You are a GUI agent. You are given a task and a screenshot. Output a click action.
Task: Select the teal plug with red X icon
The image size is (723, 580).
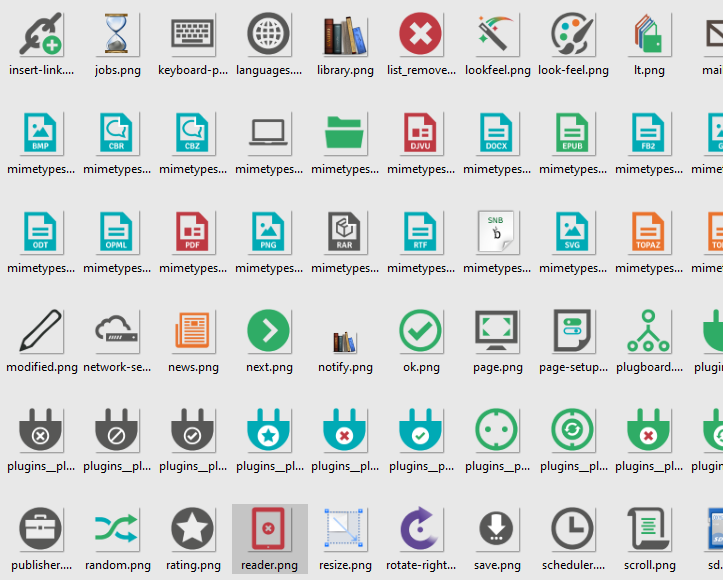coord(344,430)
